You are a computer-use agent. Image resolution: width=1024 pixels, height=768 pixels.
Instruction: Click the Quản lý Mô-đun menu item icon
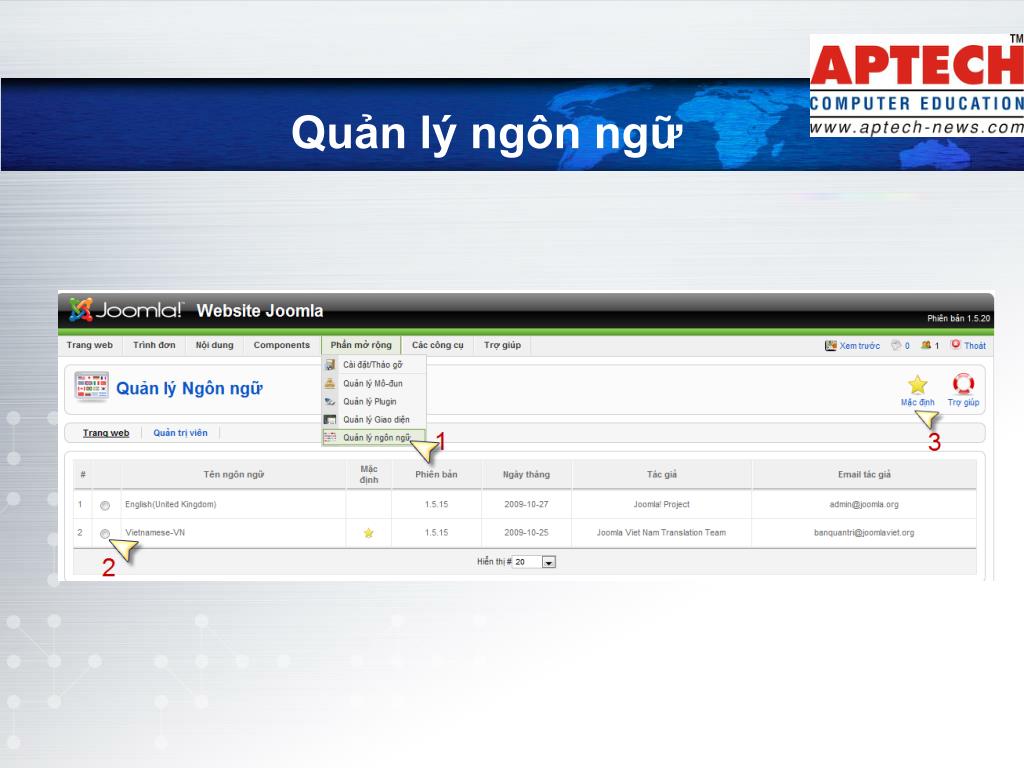tap(330, 383)
